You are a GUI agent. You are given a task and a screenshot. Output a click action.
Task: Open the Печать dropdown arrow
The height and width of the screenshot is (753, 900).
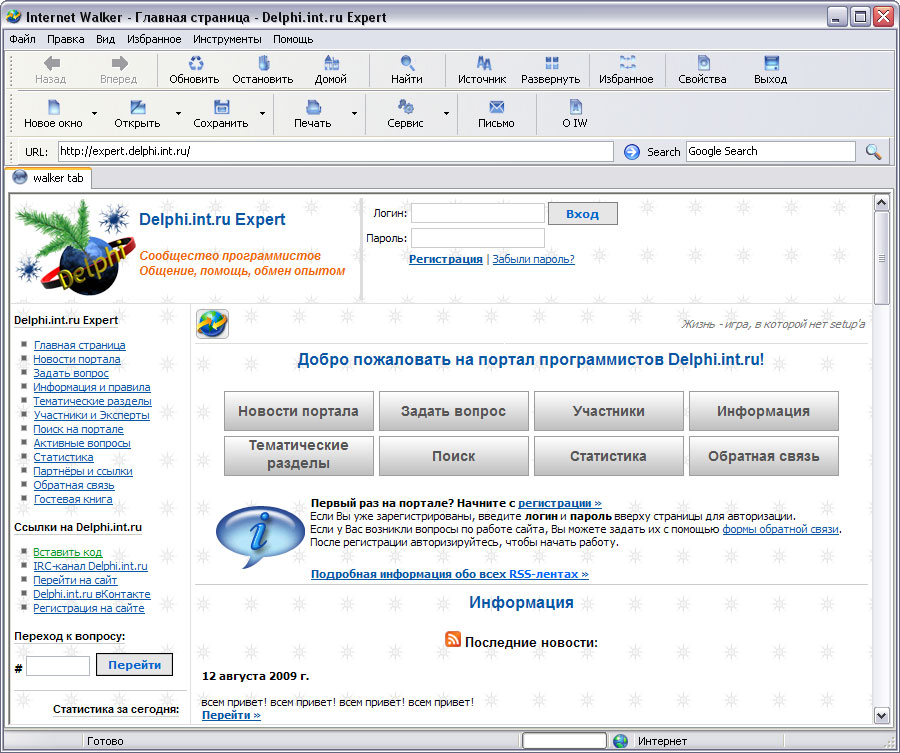354,114
